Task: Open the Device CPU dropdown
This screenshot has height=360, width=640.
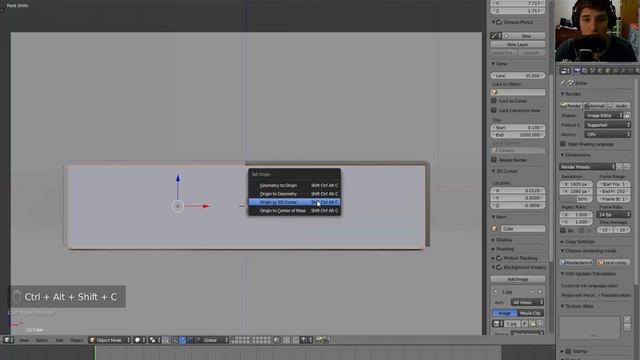Action: (x=607, y=134)
